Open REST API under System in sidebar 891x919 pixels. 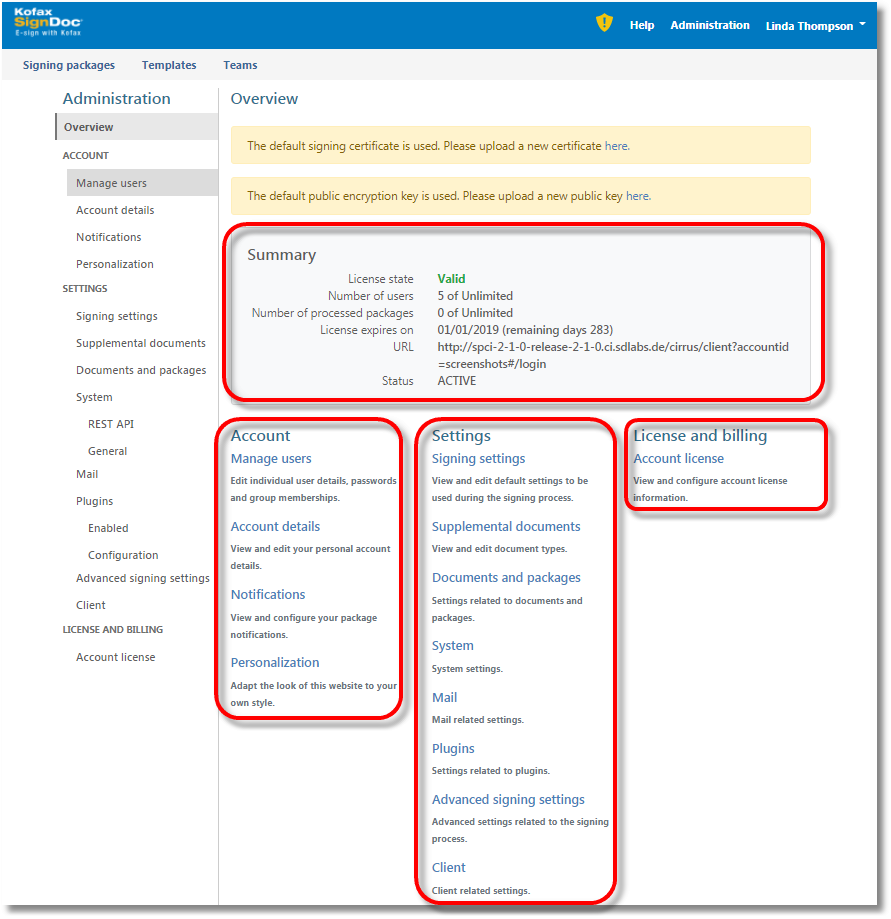tap(110, 424)
